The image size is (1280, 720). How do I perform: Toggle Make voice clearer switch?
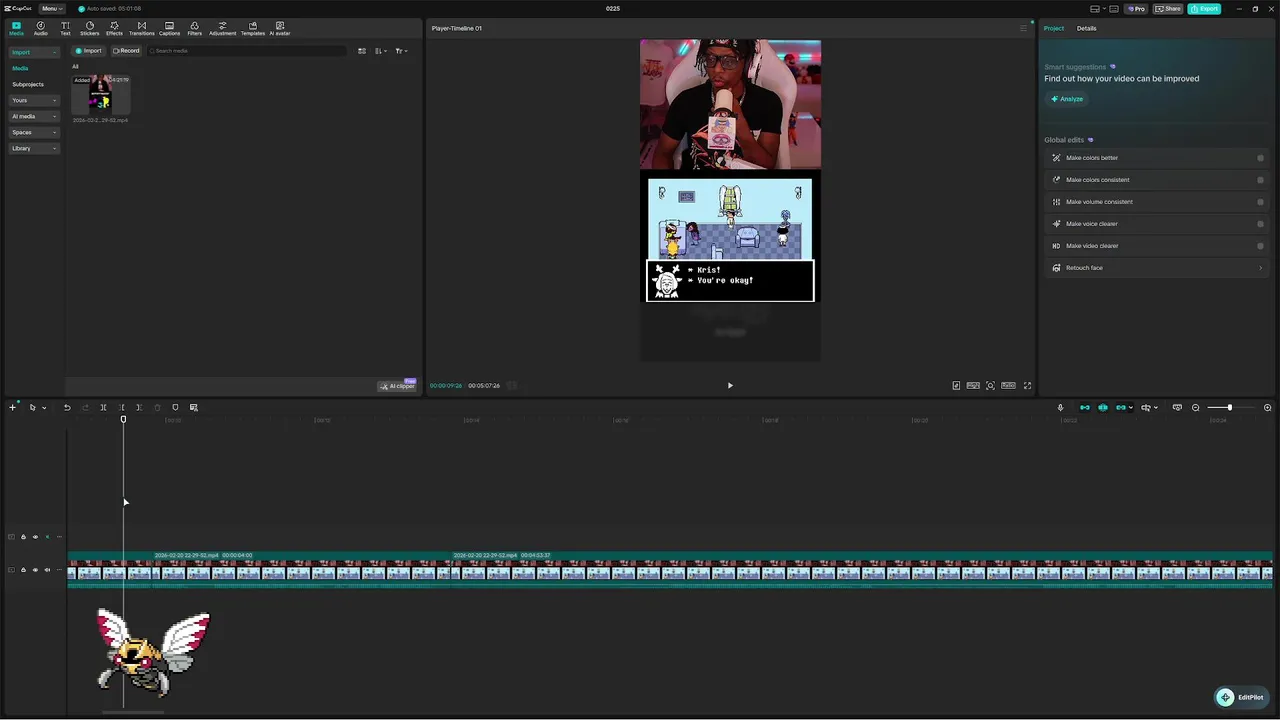pos(1260,224)
